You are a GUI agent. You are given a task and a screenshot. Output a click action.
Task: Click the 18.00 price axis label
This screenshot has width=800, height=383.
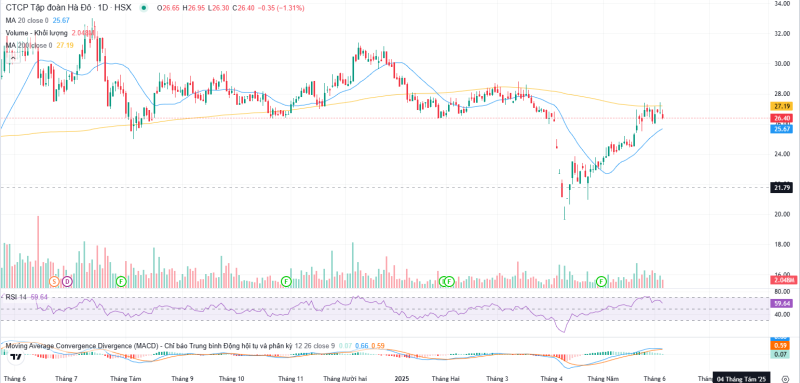[782, 245]
